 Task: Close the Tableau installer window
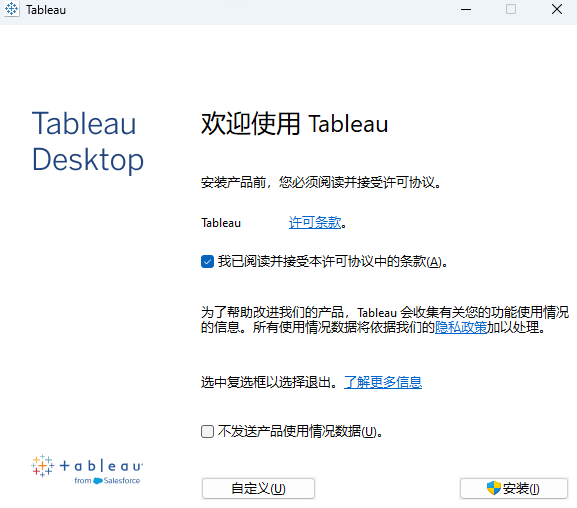(x=557, y=10)
